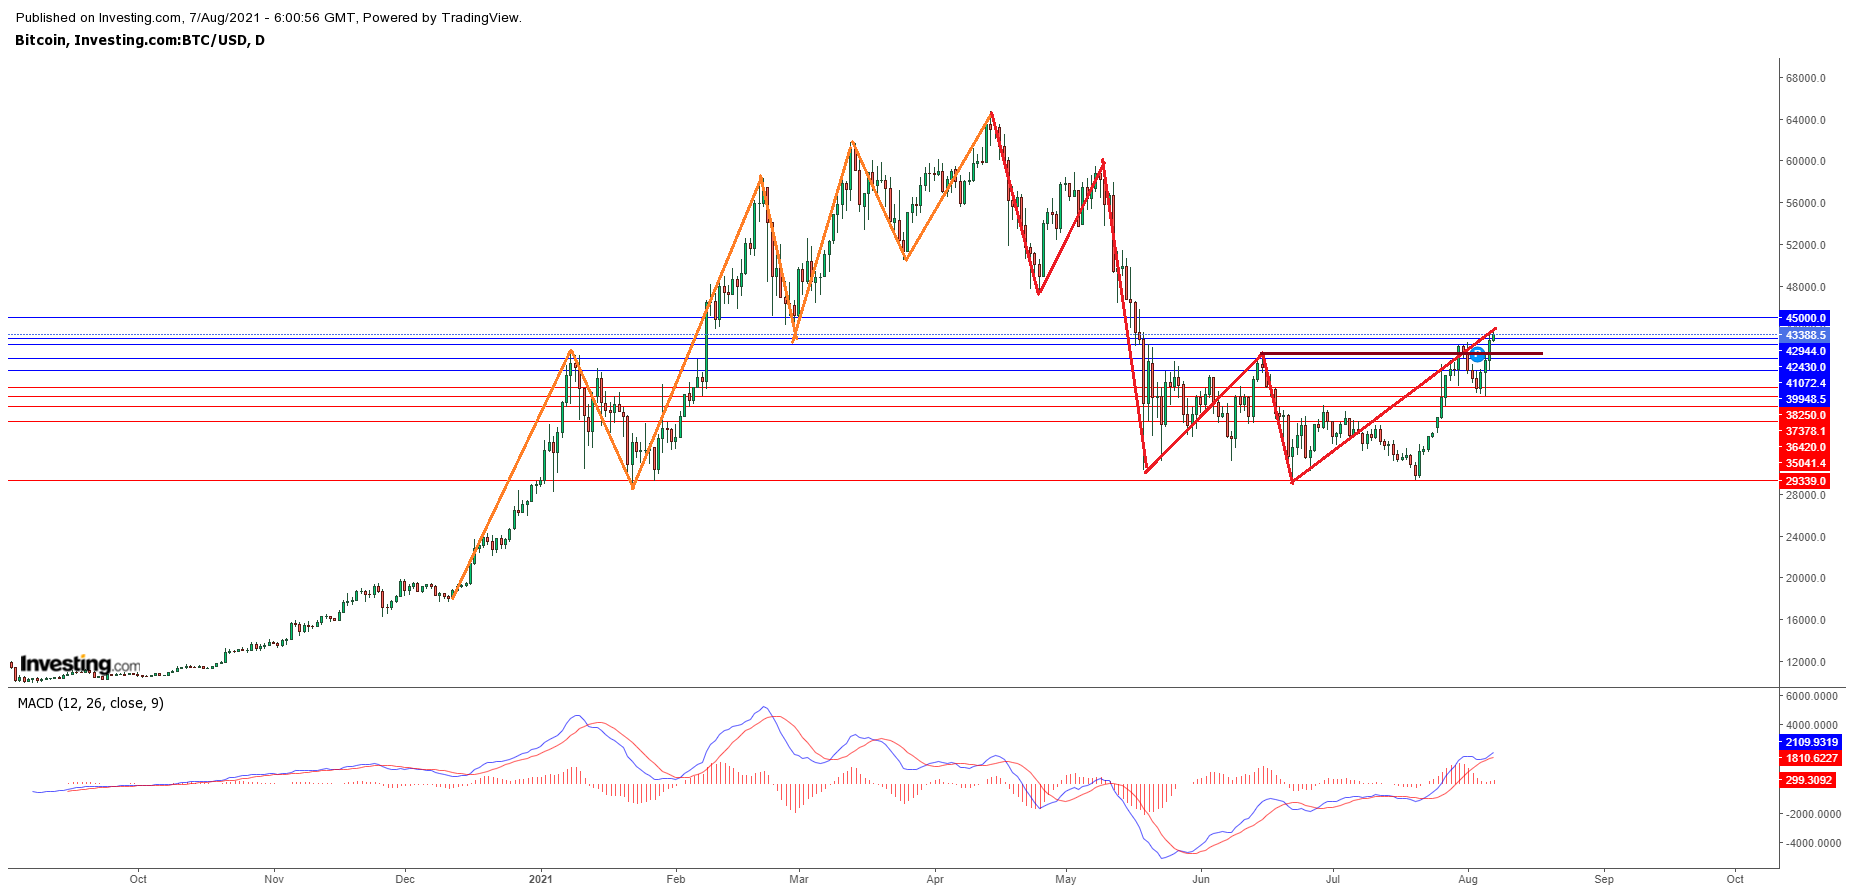The image size is (1853, 892).
Task: Click the blue circle marker on the August candles
Action: click(1477, 354)
